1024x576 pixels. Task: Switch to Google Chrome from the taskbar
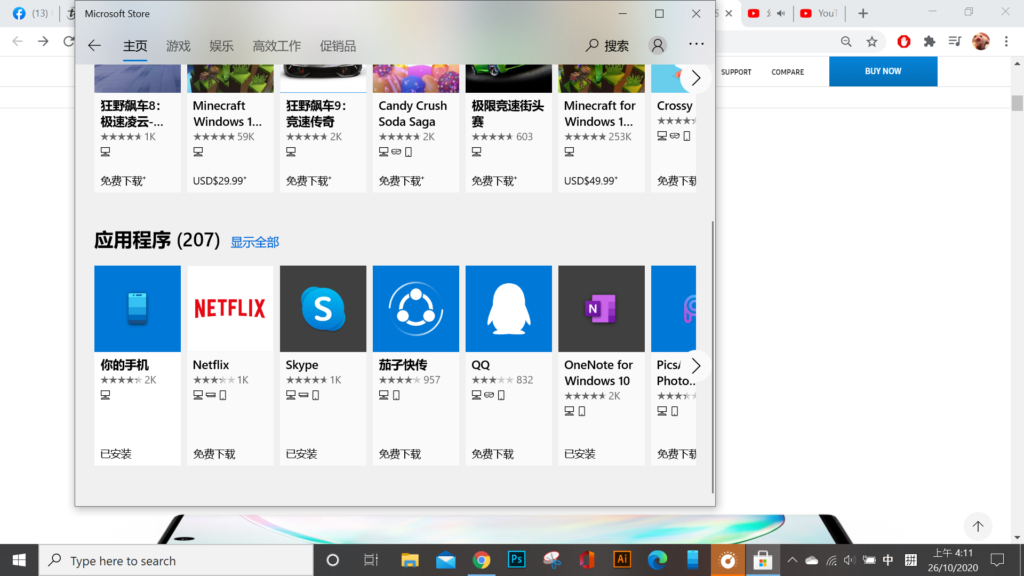click(x=481, y=560)
